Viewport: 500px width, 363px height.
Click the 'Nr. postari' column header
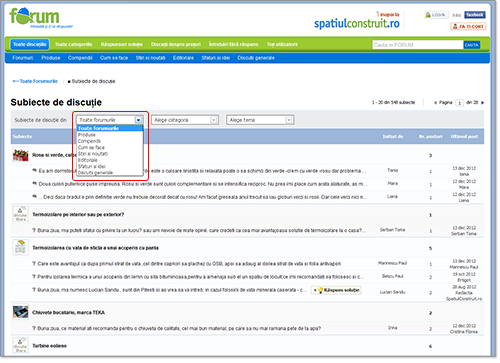pyautogui.click(x=430, y=137)
